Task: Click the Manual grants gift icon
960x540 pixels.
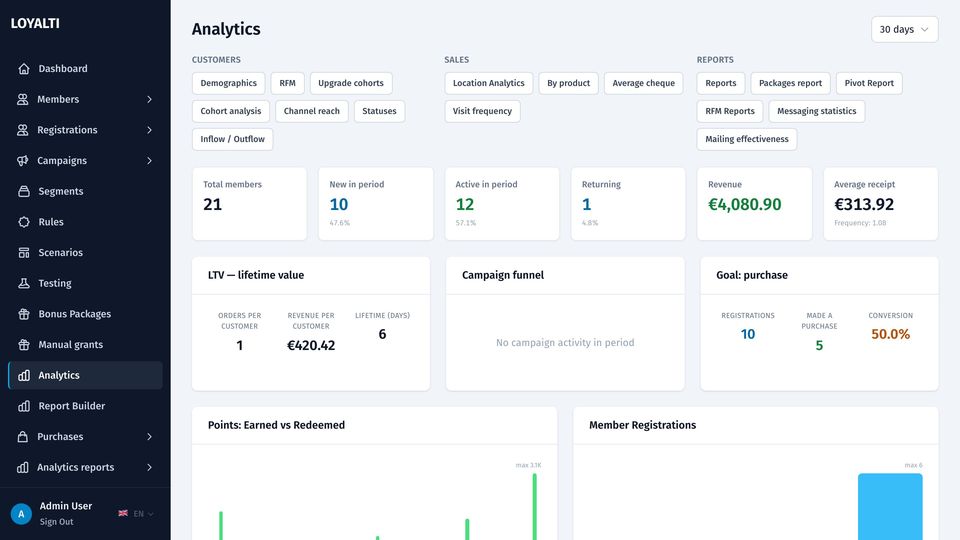Action: coord(24,344)
